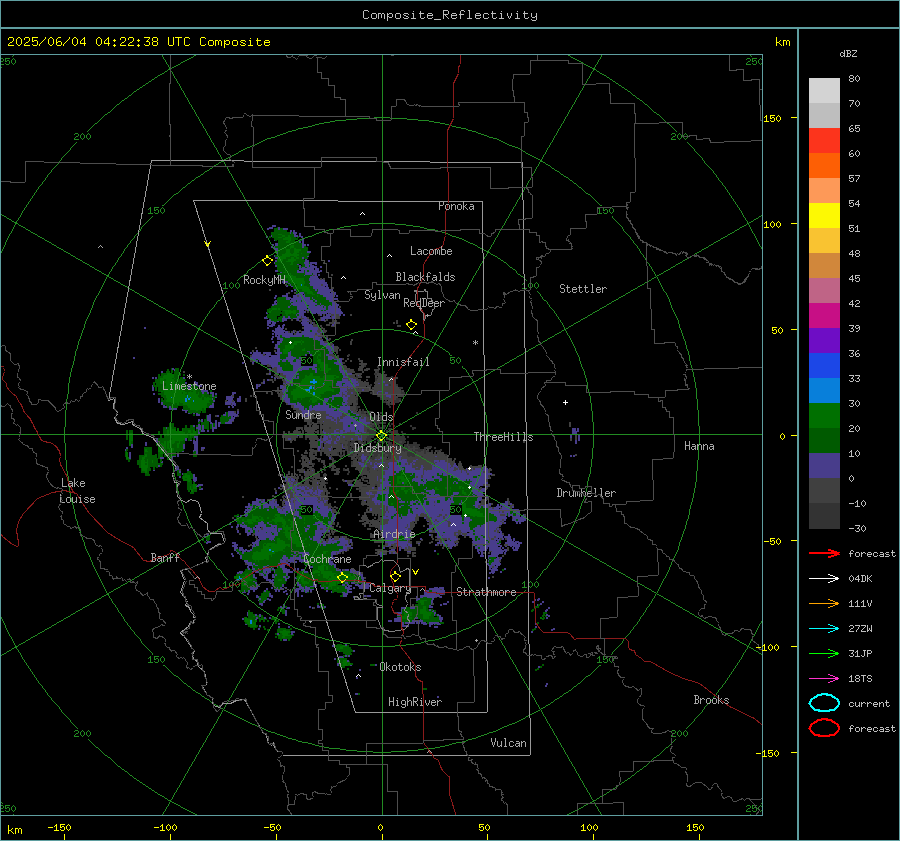Click the orange 111V arrow legend icon
This screenshot has width=900, height=841.
point(824,603)
